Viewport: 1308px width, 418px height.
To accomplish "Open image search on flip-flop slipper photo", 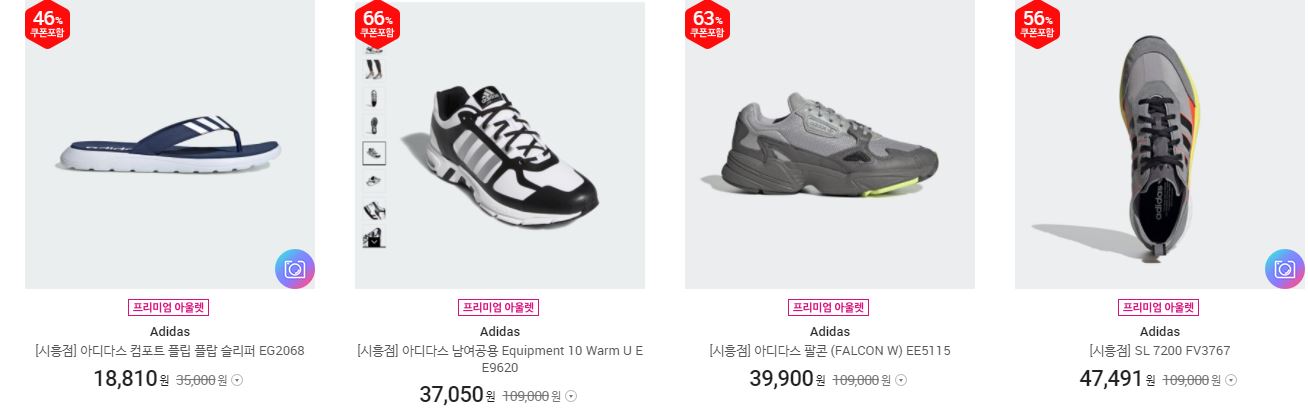I will pos(295,269).
